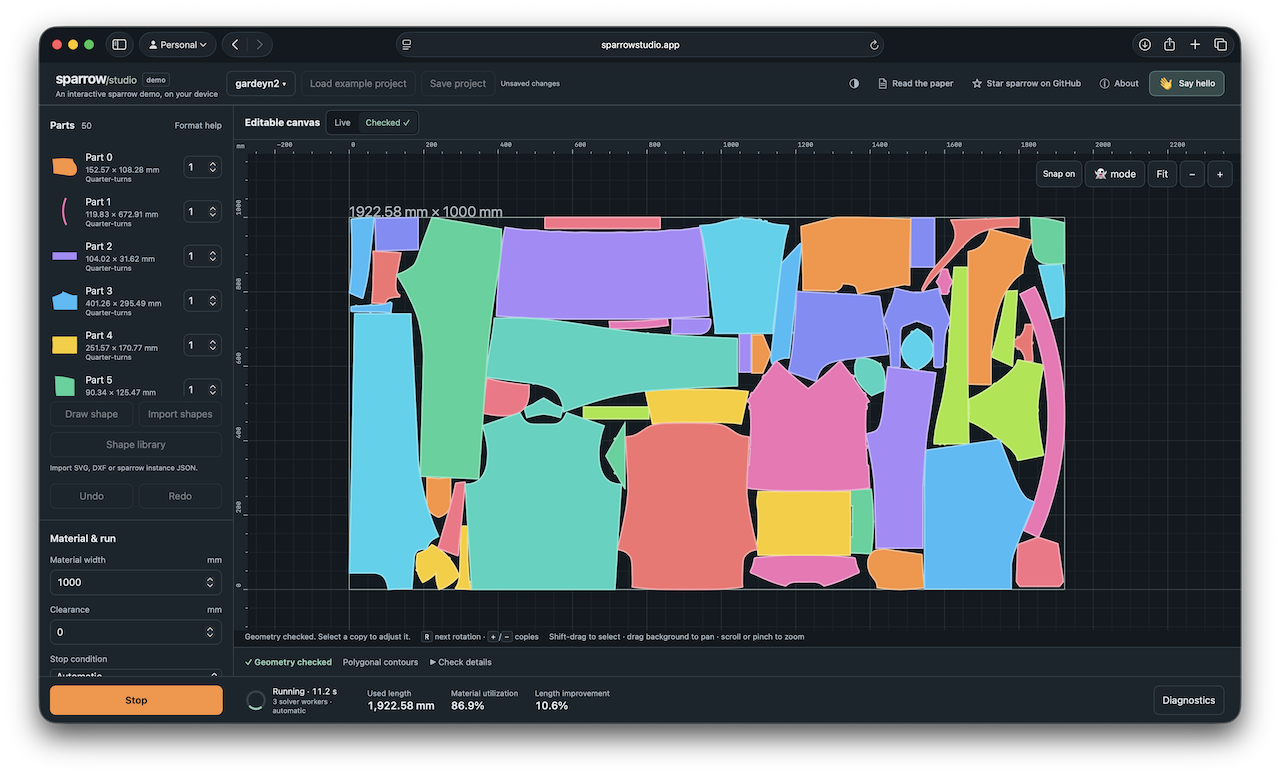Open a new Safari tab
The image size is (1280, 775).
point(1195,45)
